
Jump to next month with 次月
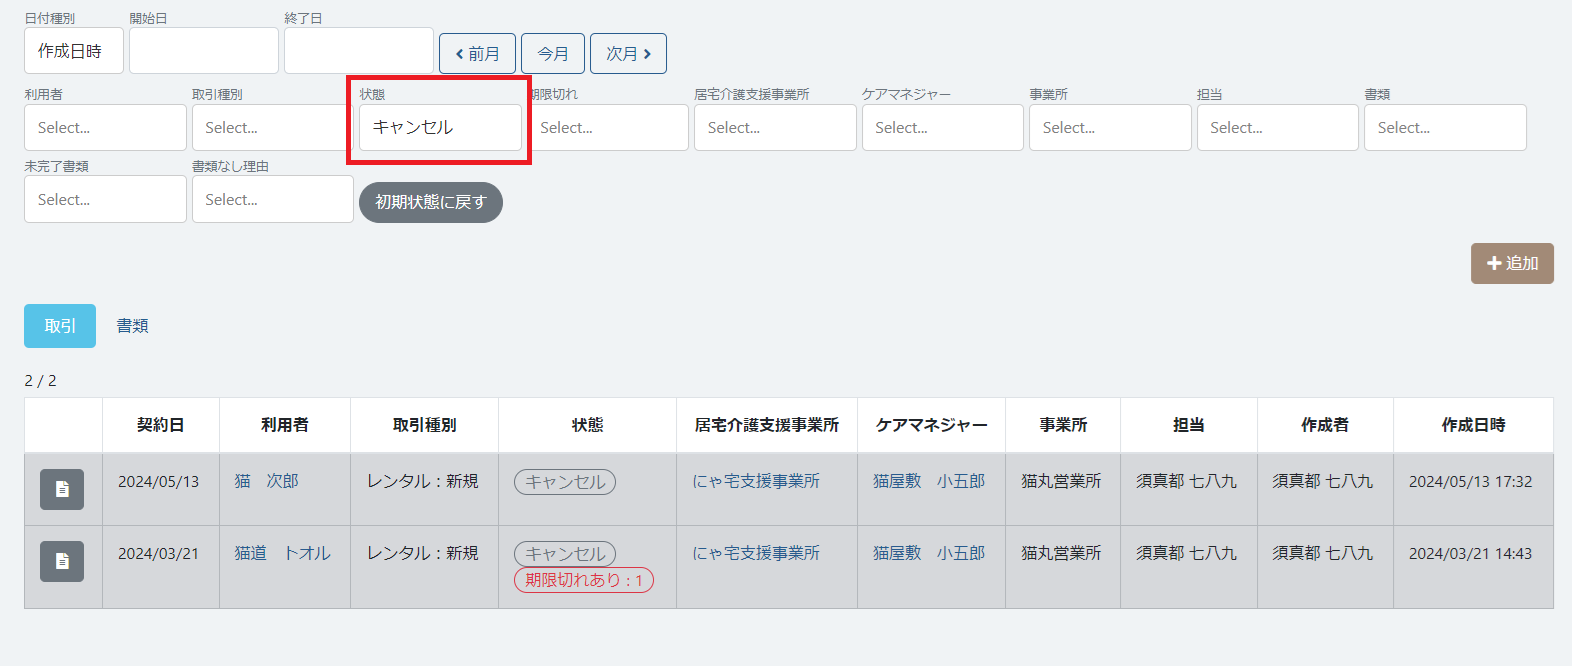628,54
